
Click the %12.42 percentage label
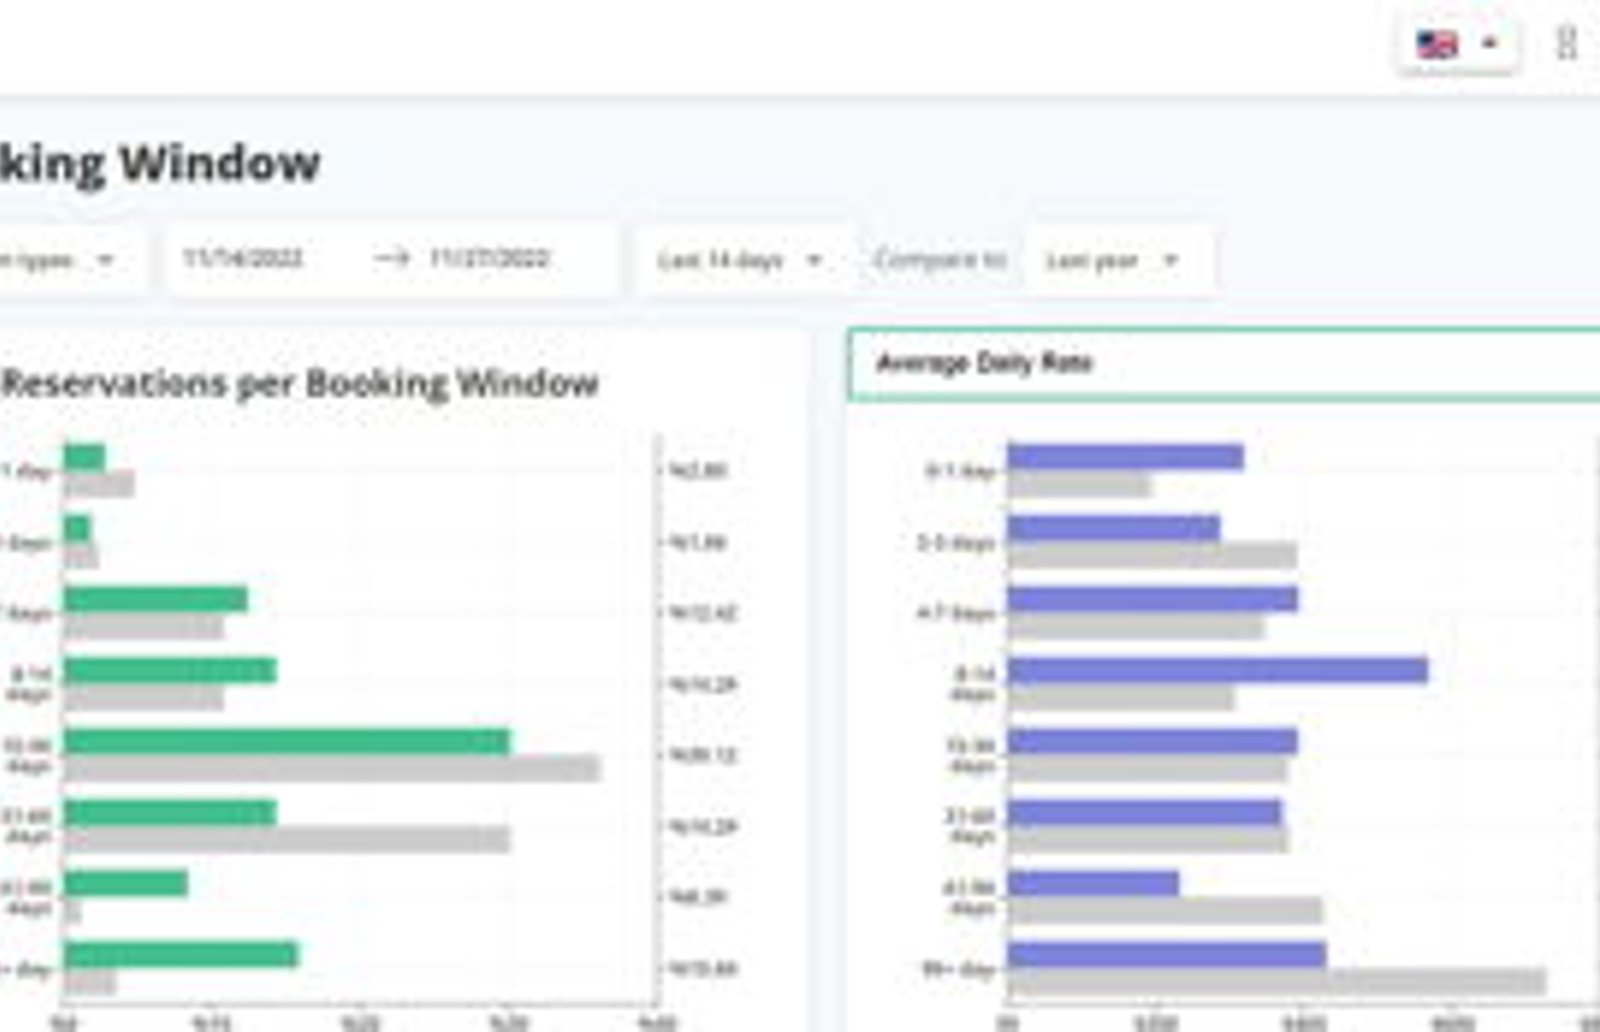(703, 613)
